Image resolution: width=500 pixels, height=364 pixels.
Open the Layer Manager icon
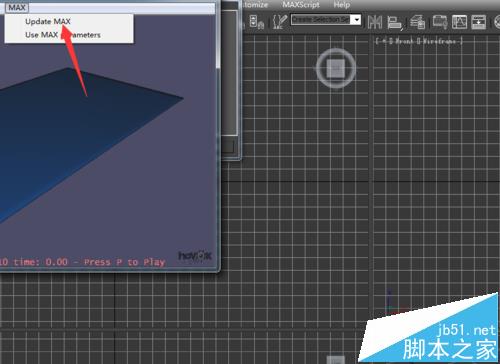click(417, 22)
